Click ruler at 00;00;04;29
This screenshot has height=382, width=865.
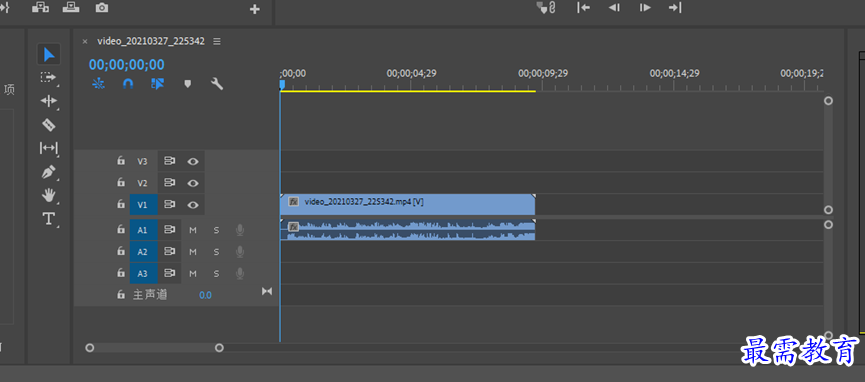(x=412, y=73)
